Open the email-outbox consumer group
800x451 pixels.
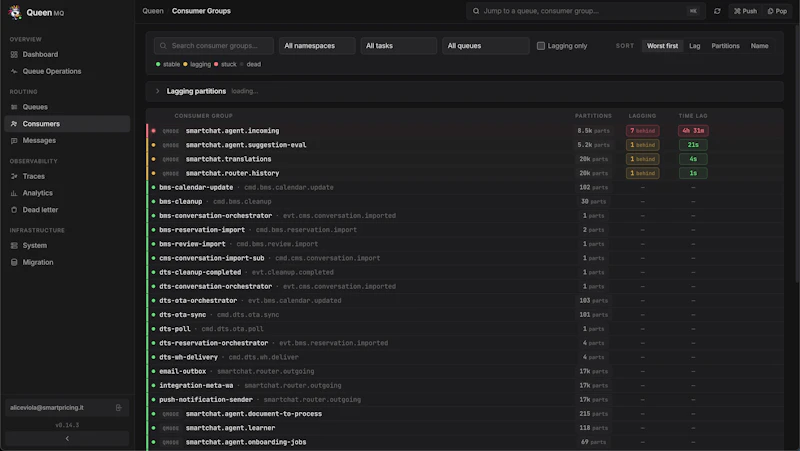(182, 371)
